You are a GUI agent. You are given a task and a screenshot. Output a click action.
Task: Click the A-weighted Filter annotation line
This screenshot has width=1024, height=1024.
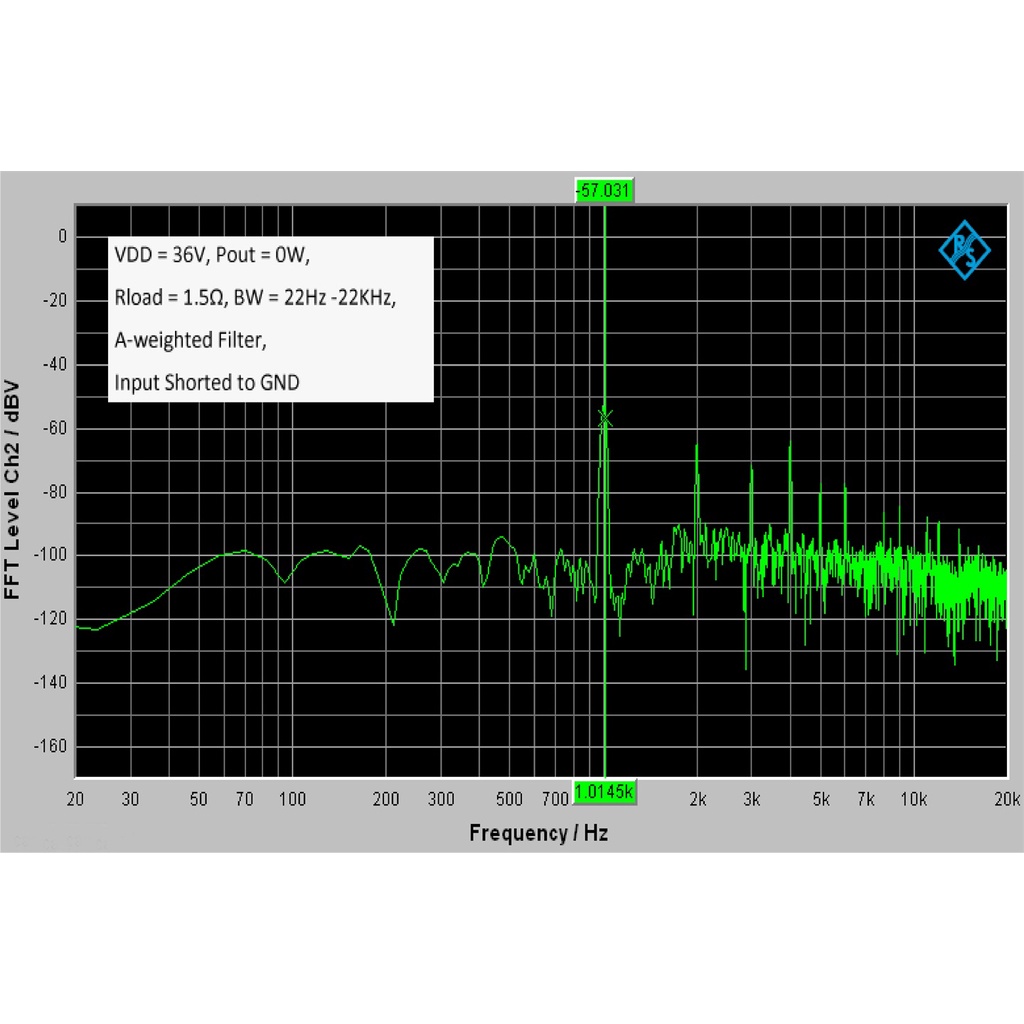pos(190,340)
